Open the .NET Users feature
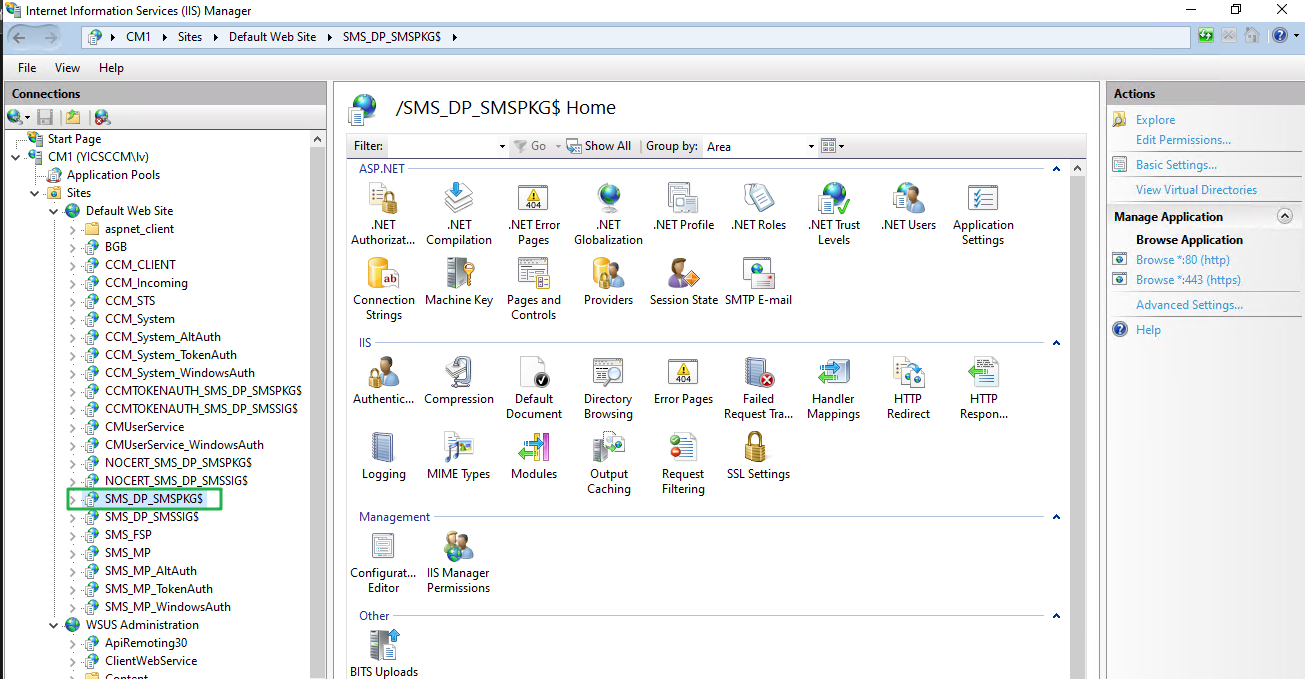 point(908,207)
